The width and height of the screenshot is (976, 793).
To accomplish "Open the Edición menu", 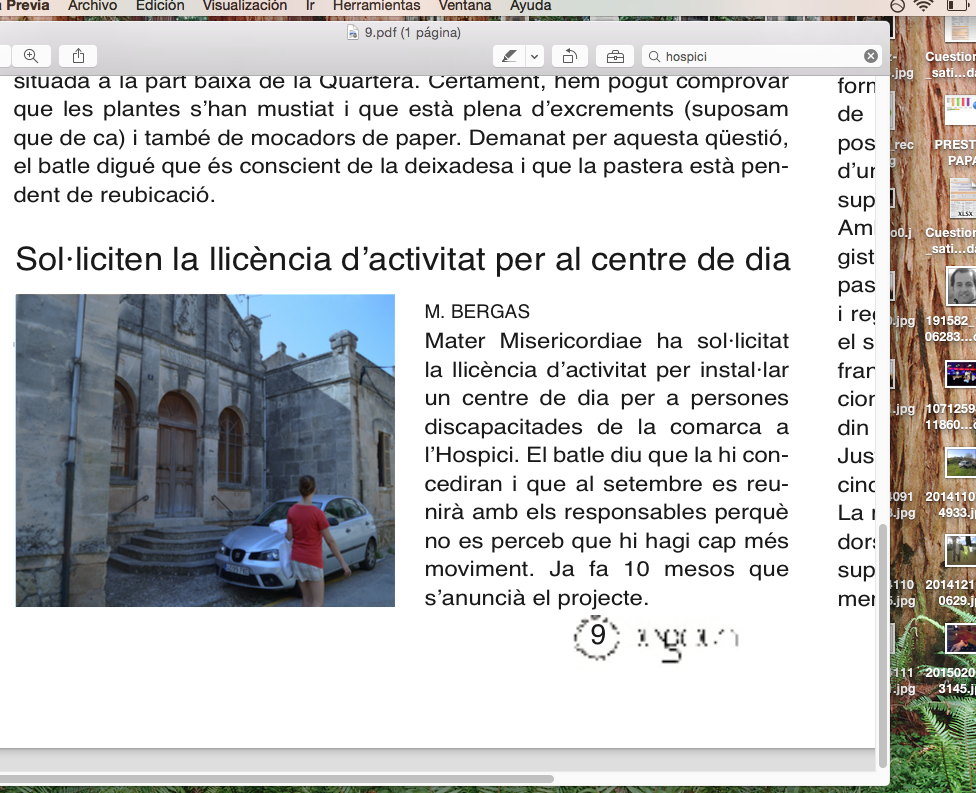I will (159, 6).
